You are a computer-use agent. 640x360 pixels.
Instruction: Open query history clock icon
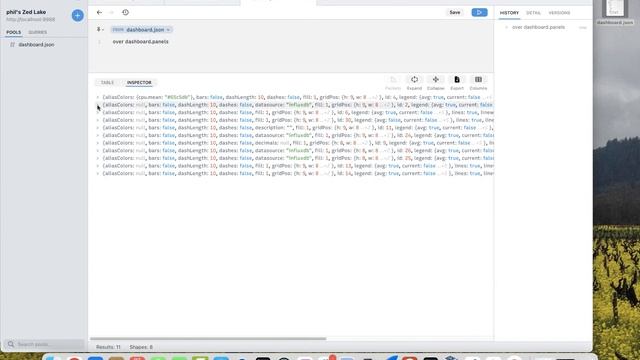[x=125, y=13]
